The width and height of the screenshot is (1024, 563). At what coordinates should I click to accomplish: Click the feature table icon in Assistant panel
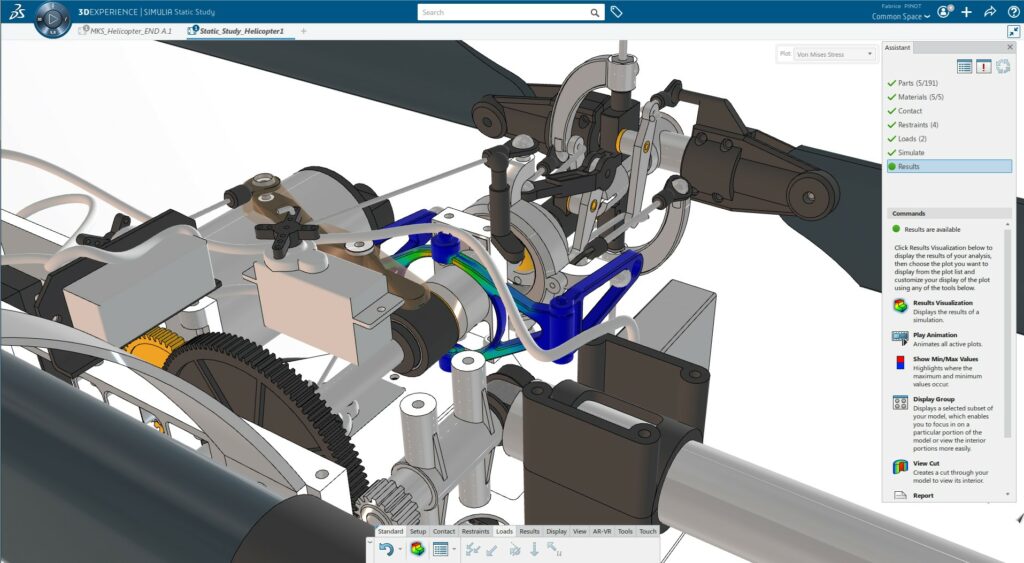[964, 66]
